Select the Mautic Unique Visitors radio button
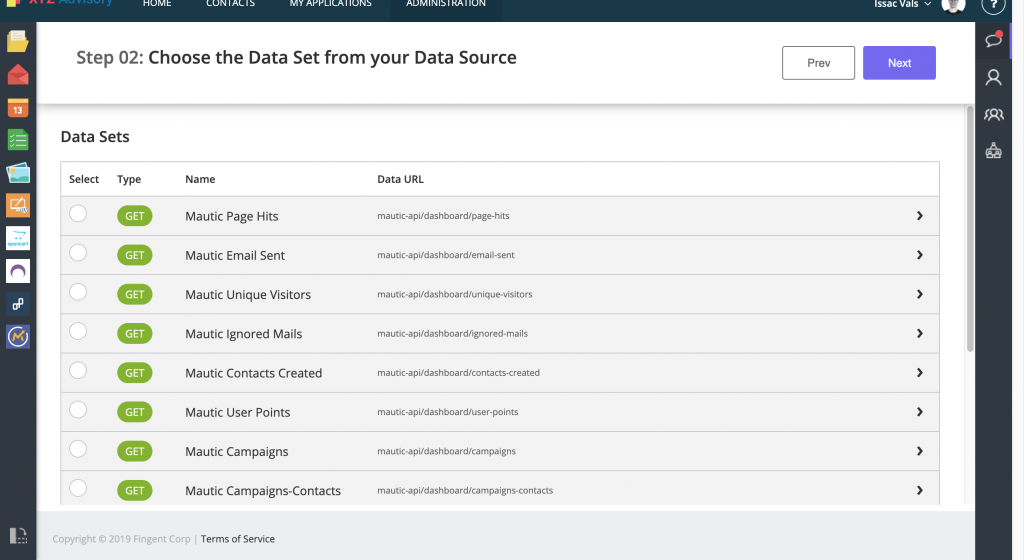Screen dimensions: 1024x560 pos(78,292)
